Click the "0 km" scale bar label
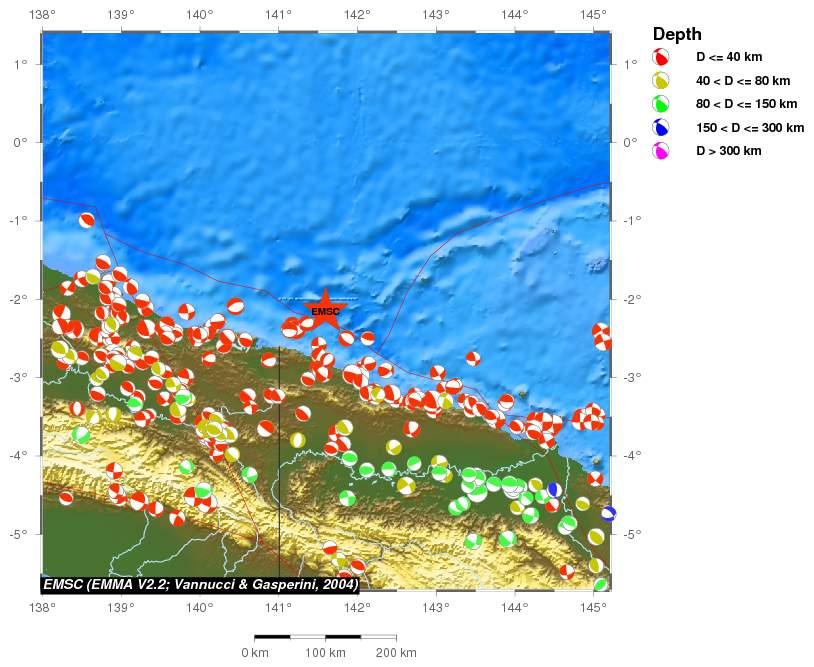The height and width of the screenshot is (667, 814). tap(255, 653)
